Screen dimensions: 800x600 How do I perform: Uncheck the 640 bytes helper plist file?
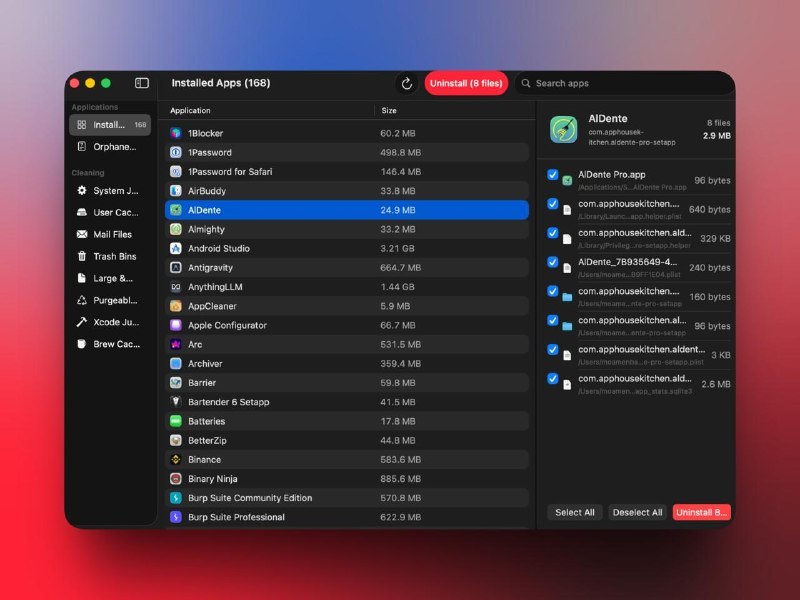click(553, 206)
